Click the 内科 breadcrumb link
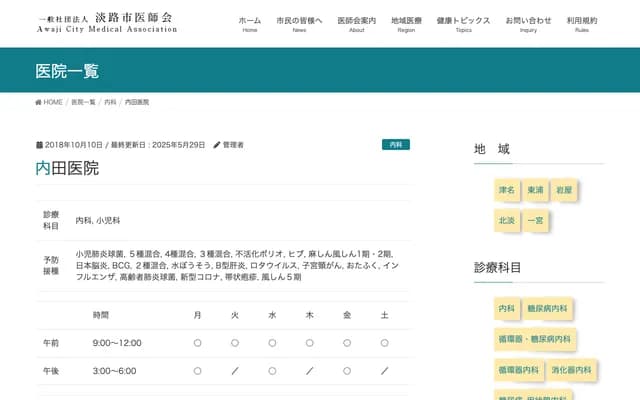This screenshot has width=640, height=400. [110, 102]
